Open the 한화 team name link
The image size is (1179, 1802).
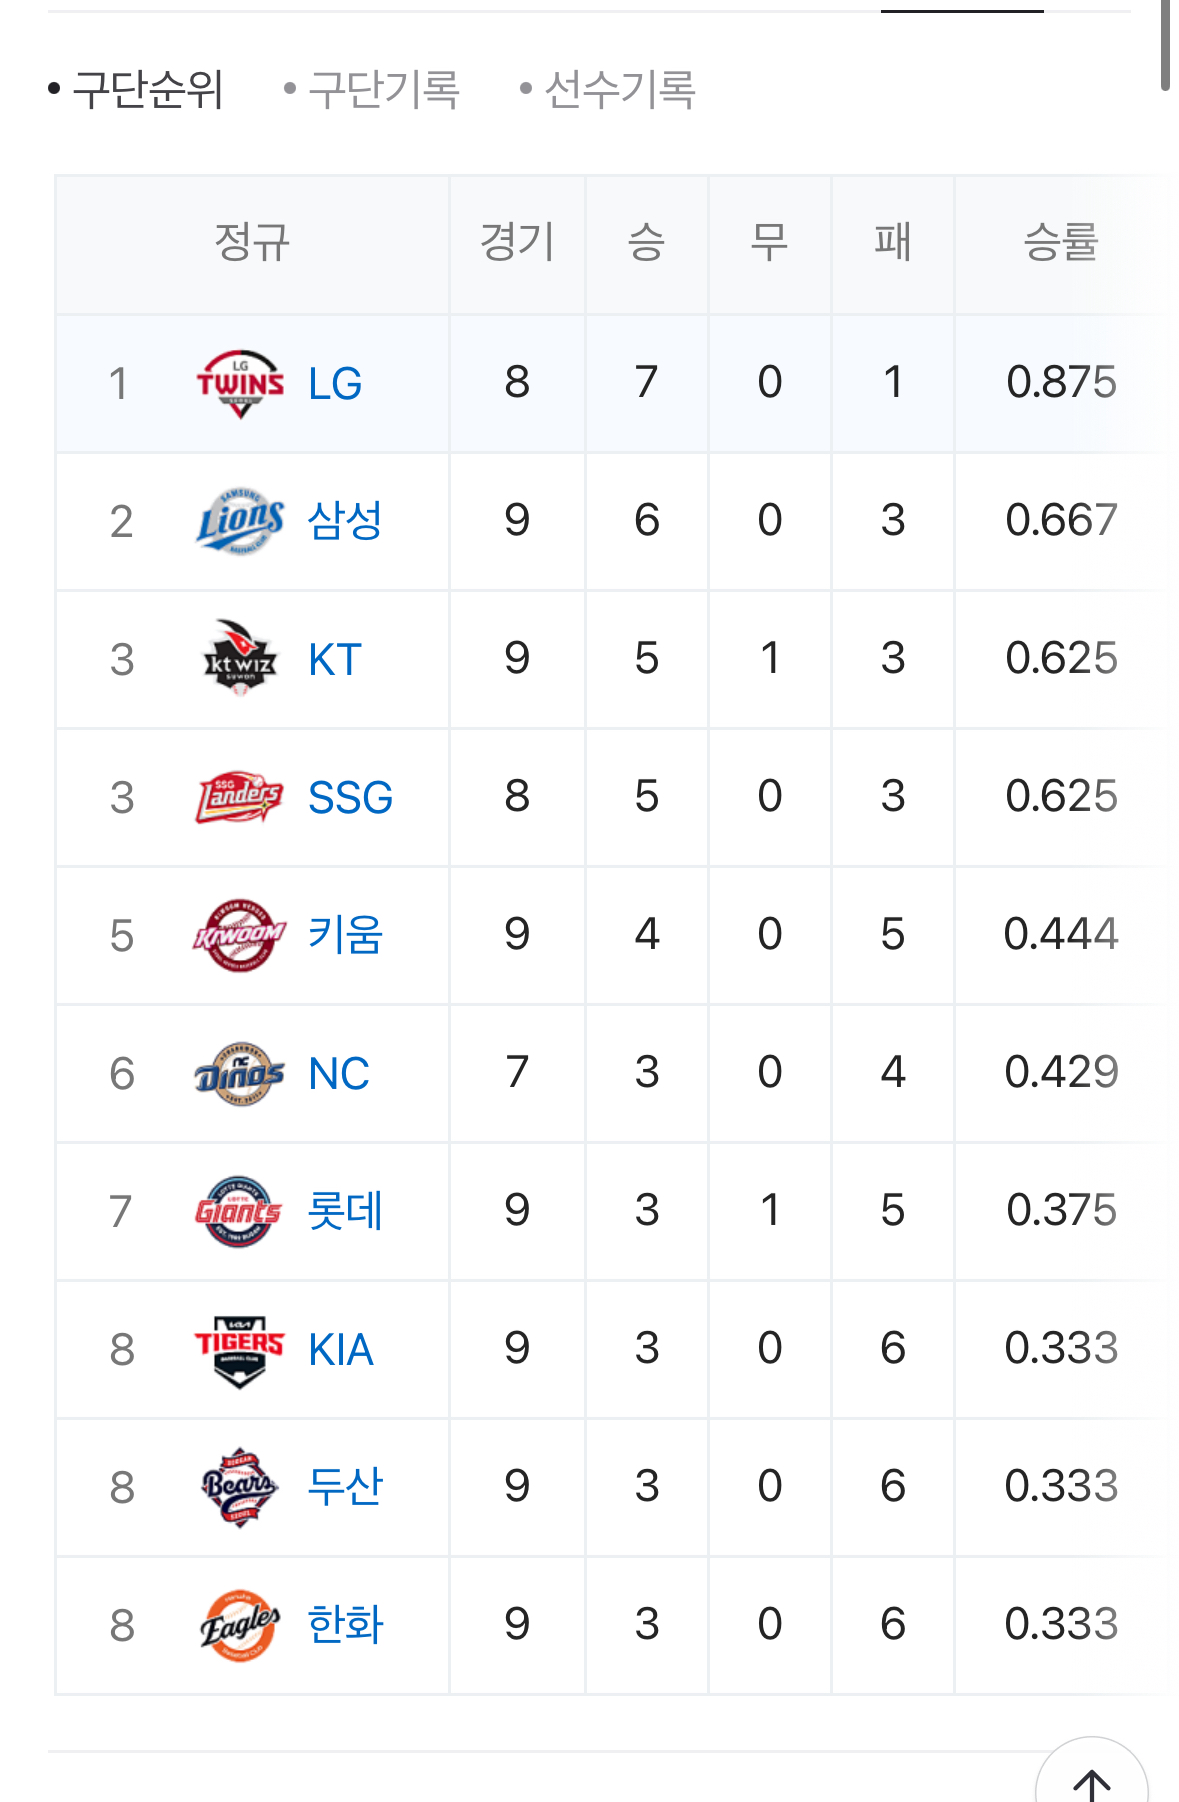click(345, 1625)
